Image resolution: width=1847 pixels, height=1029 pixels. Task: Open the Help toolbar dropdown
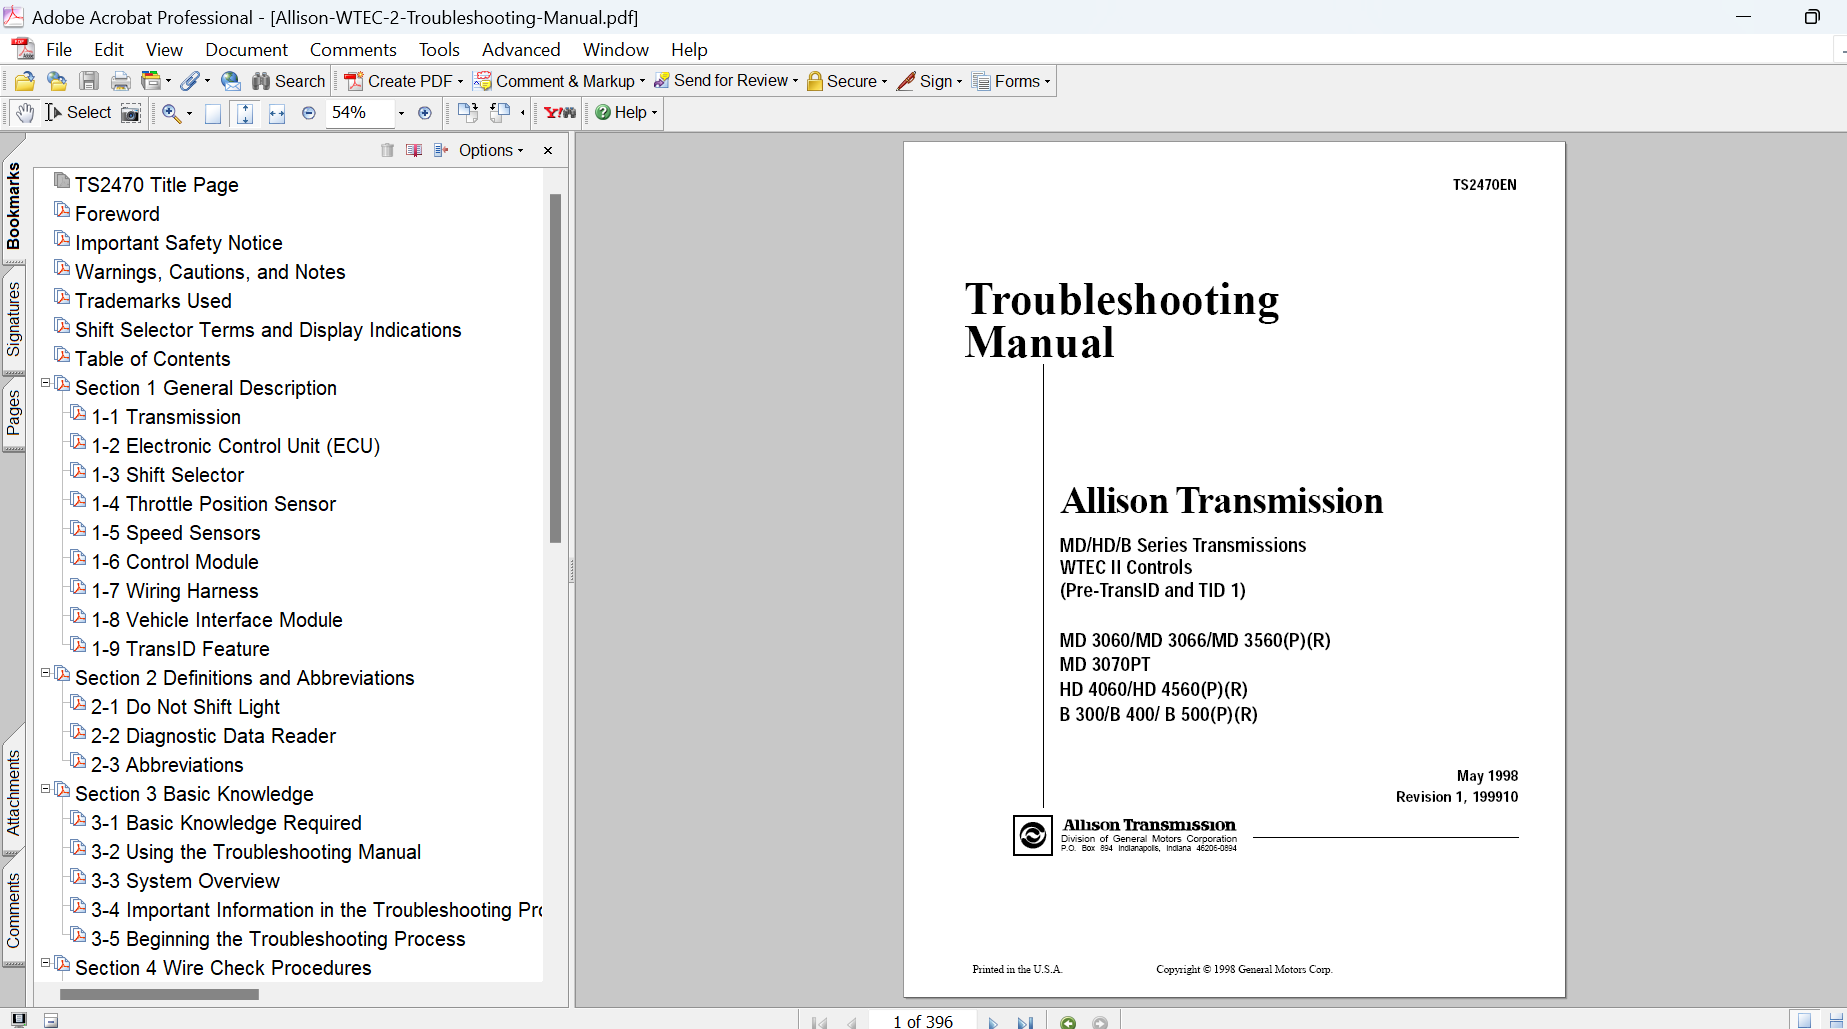[x=626, y=113]
